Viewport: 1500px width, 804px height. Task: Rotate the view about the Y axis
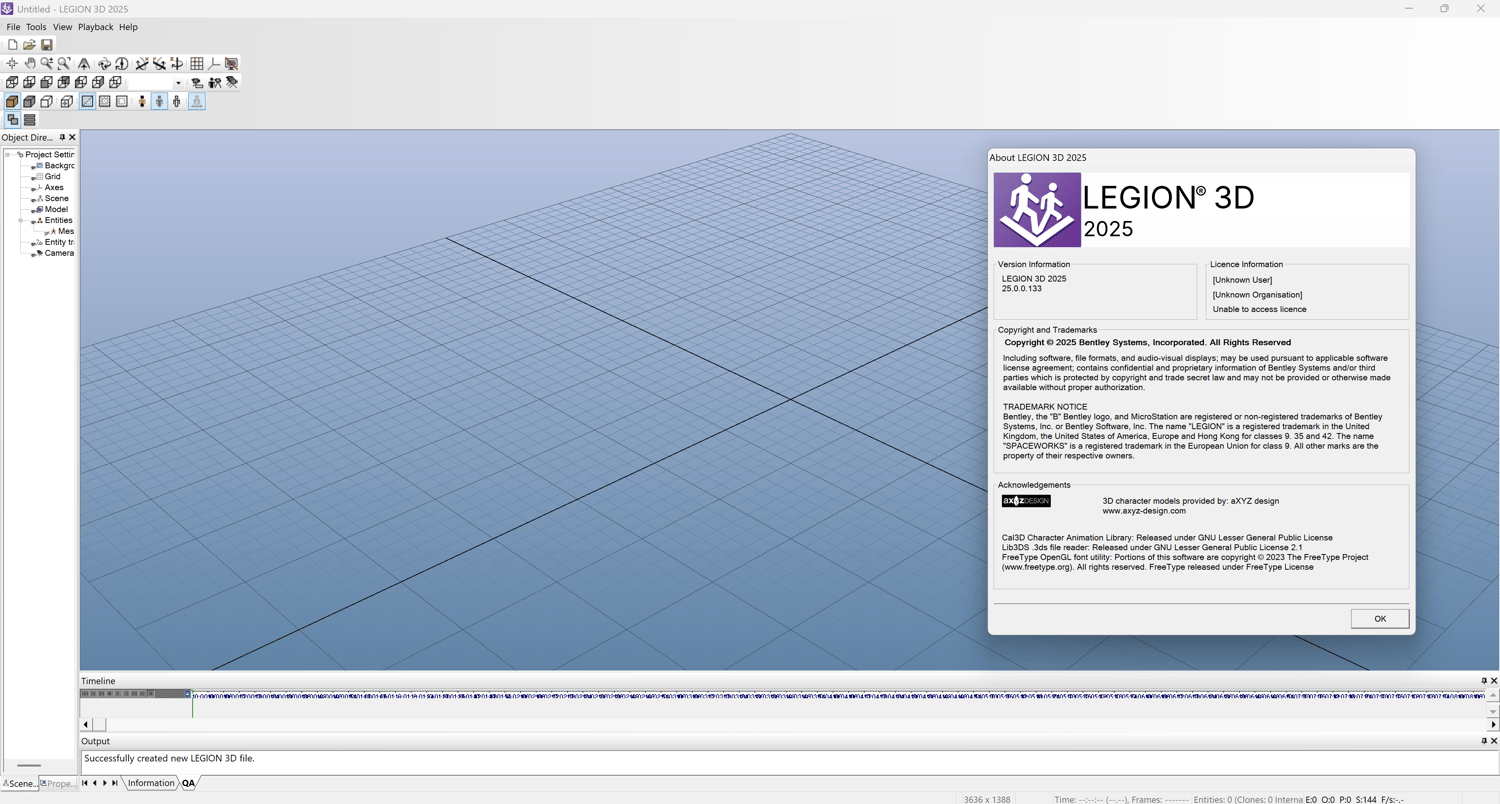159,64
